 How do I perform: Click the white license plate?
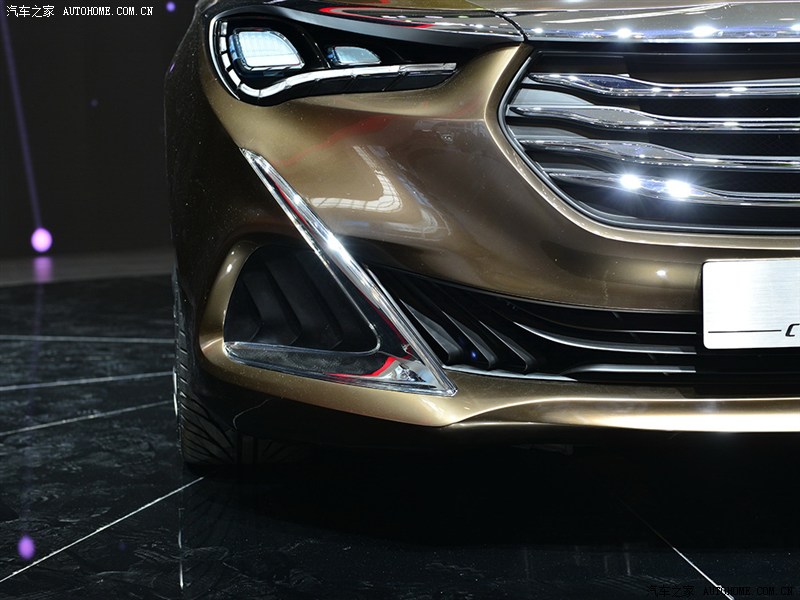click(751, 304)
